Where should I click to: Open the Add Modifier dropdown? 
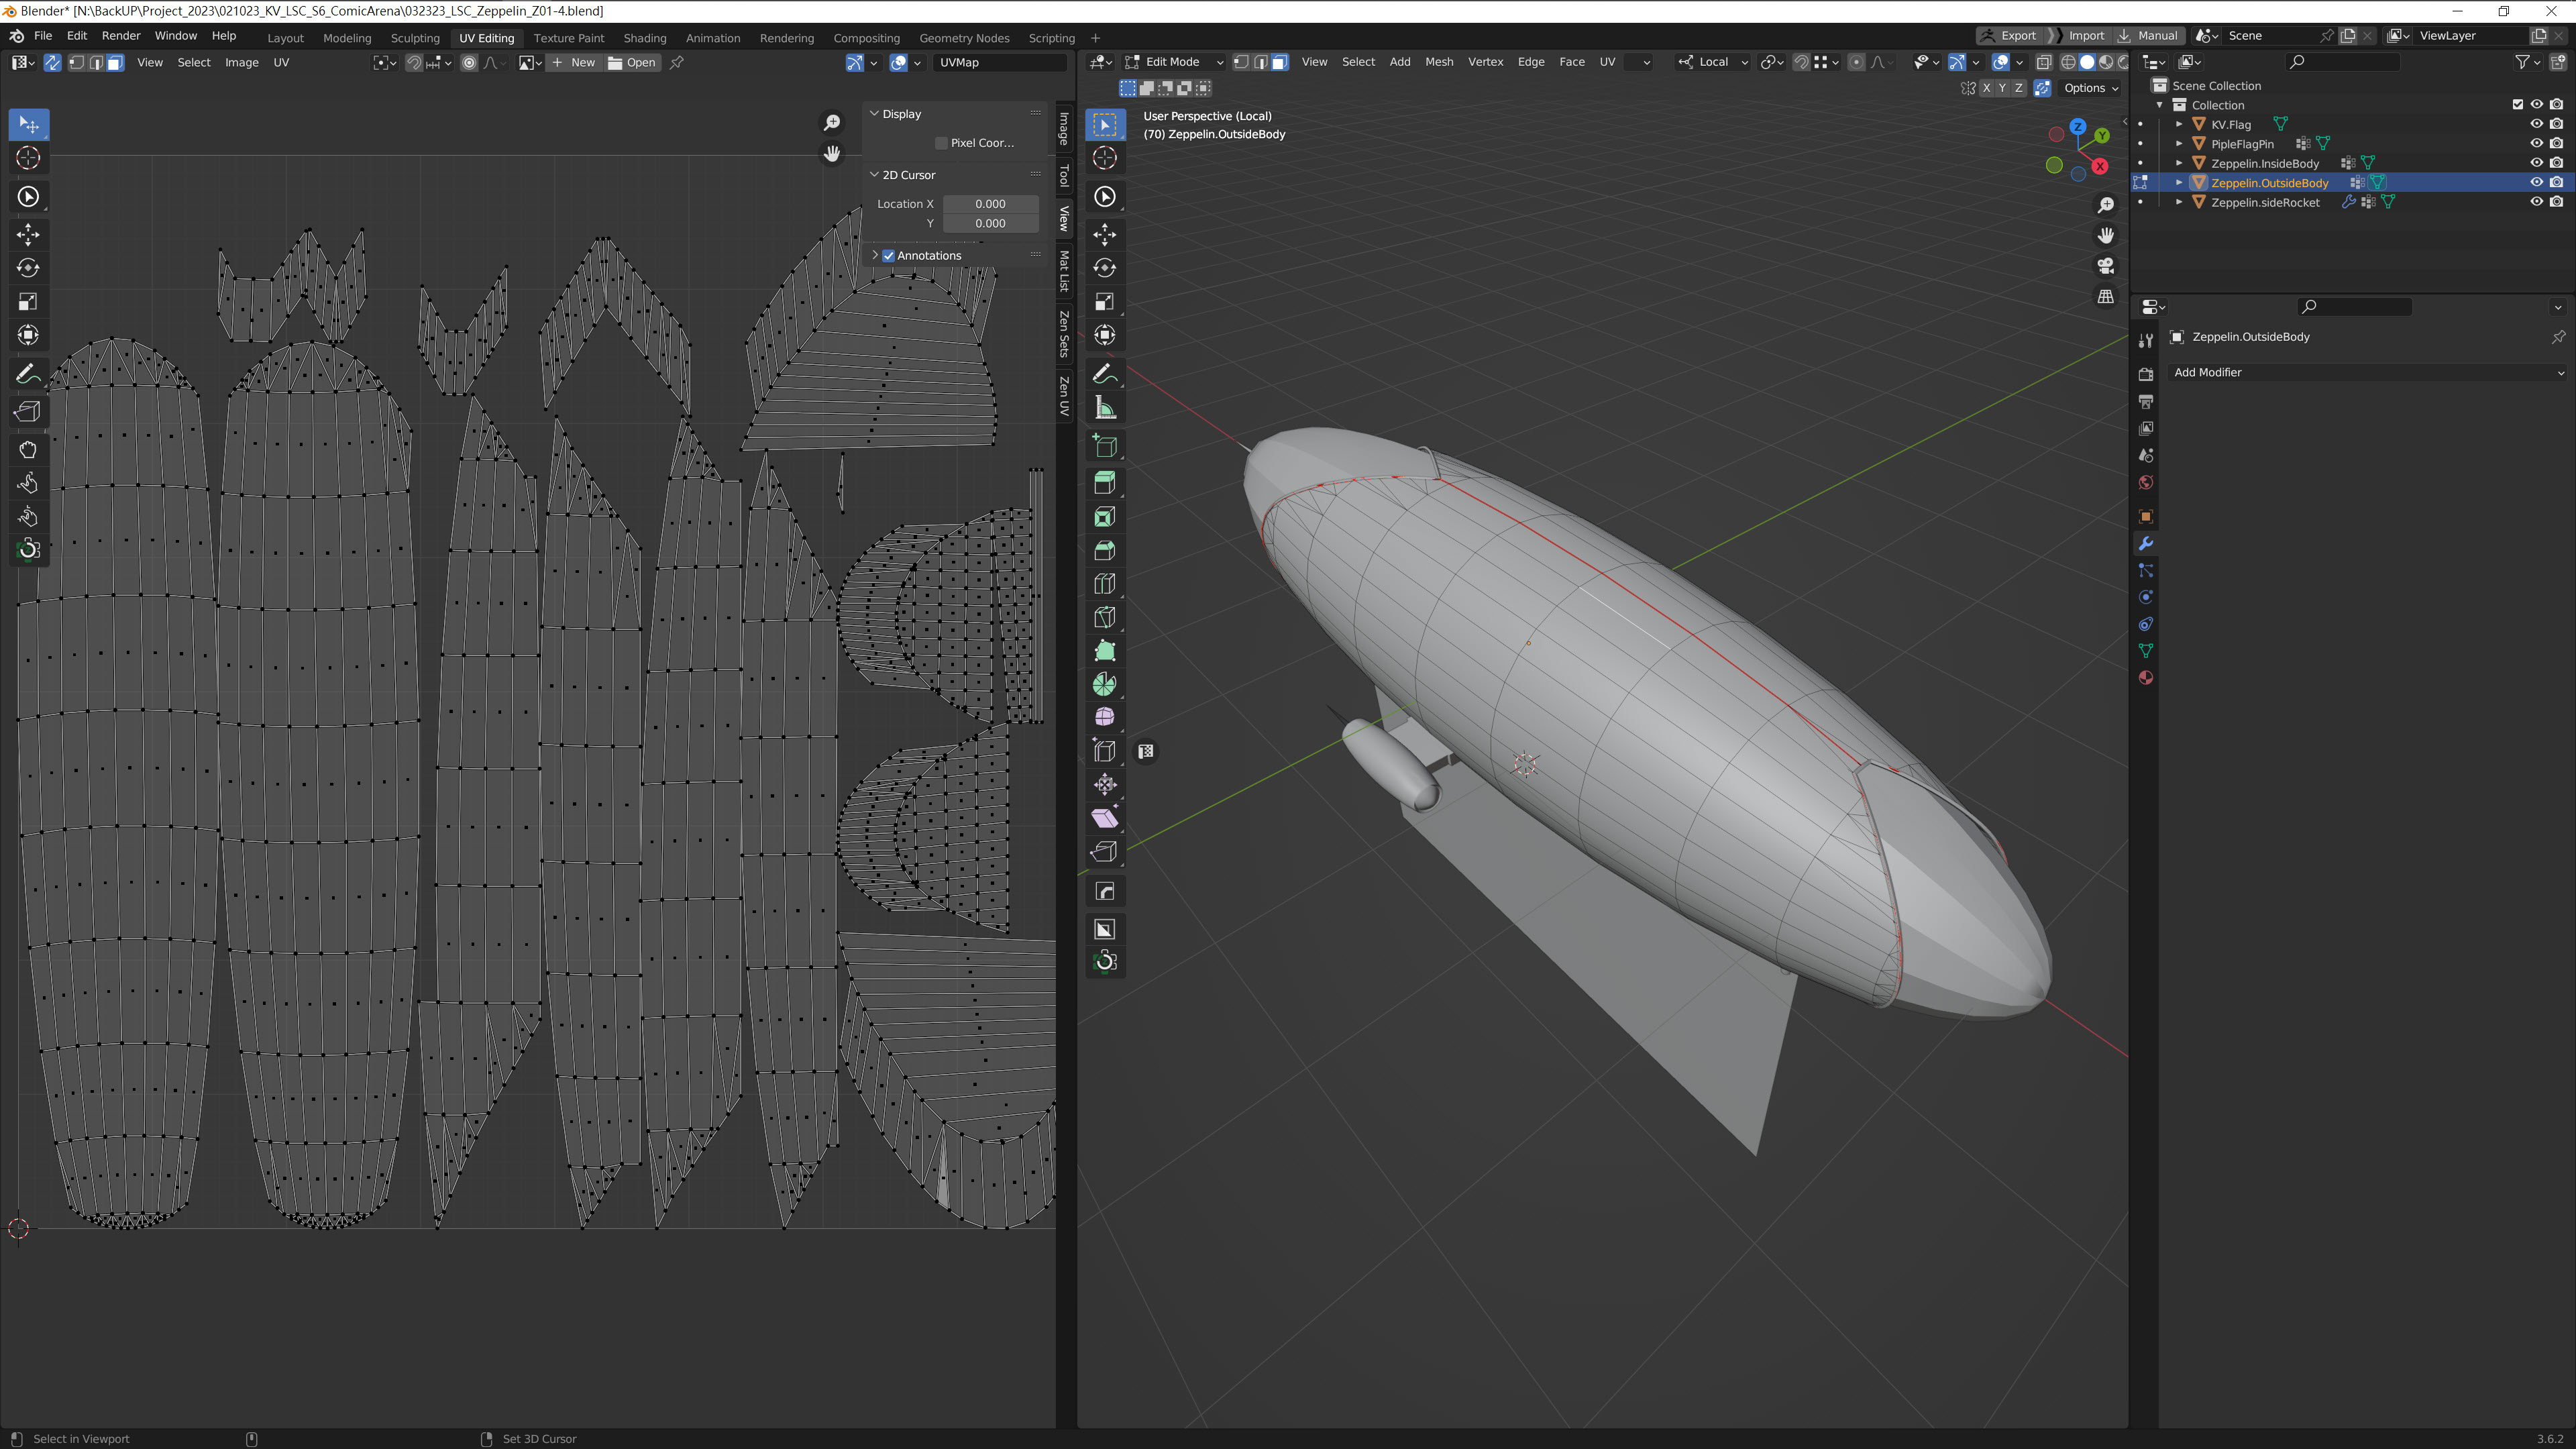click(x=2366, y=372)
